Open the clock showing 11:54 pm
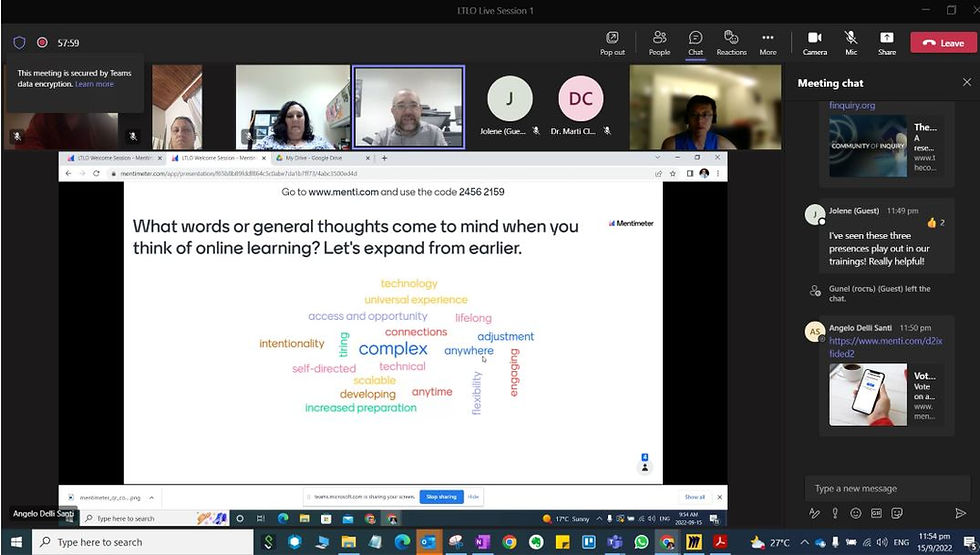Viewport: 980px width, 555px height. (934, 542)
